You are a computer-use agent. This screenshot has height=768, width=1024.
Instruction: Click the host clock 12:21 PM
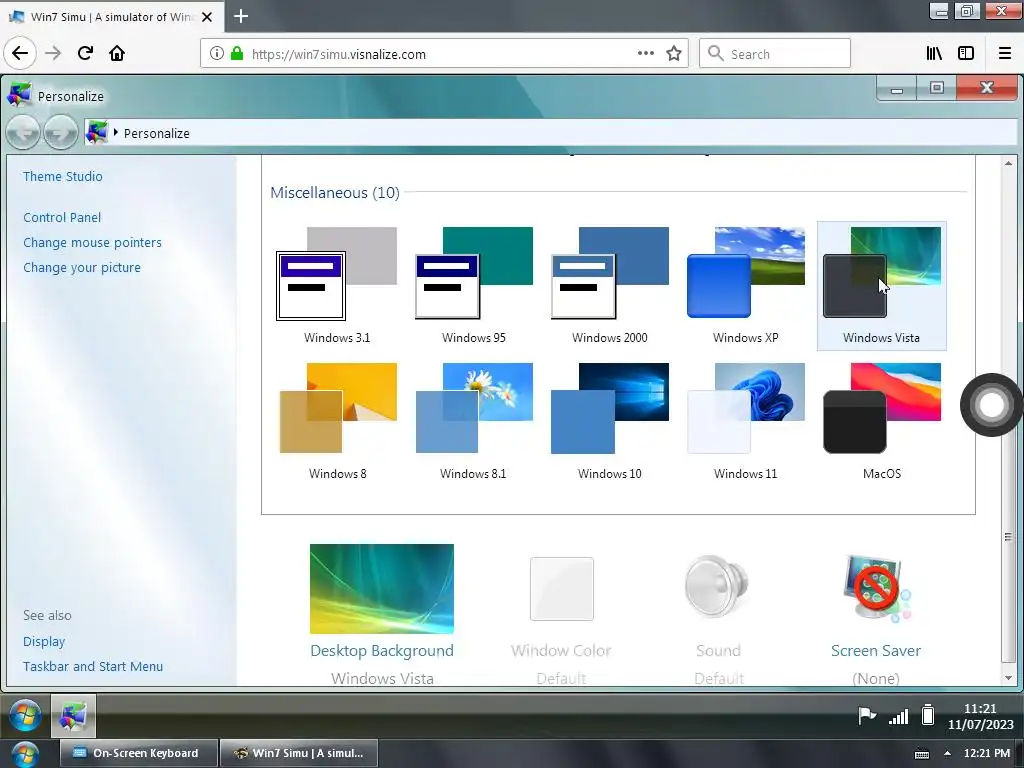(x=987, y=754)
